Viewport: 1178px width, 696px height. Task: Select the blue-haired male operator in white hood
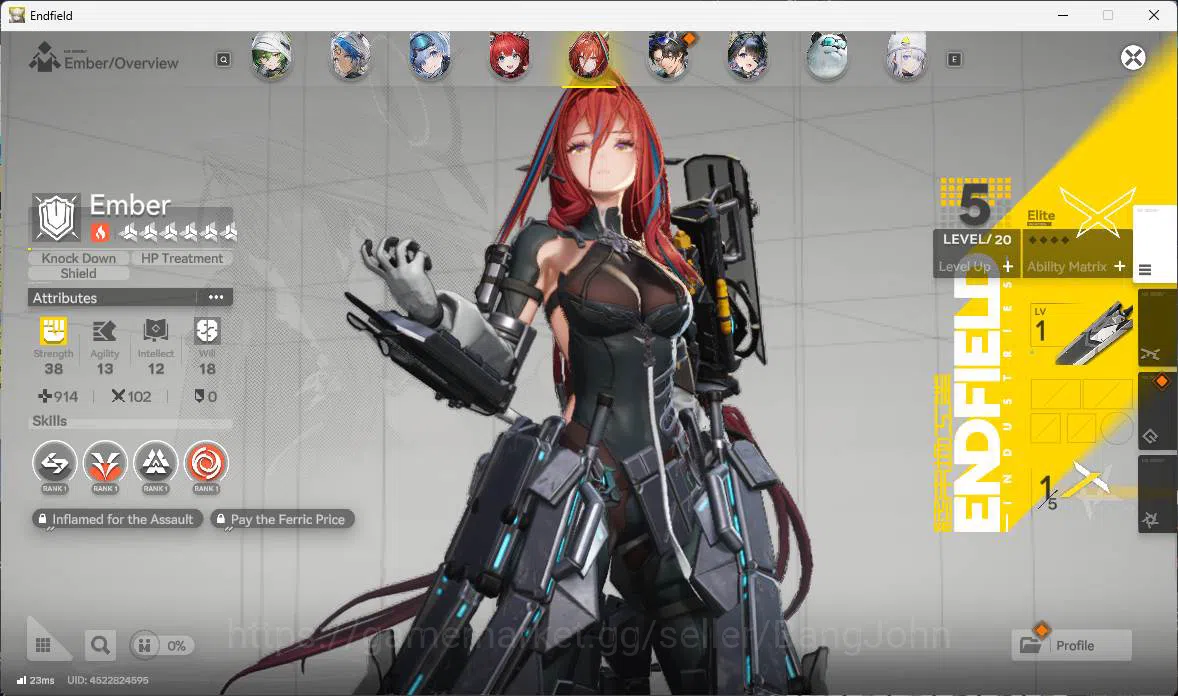tap(351, 56)
